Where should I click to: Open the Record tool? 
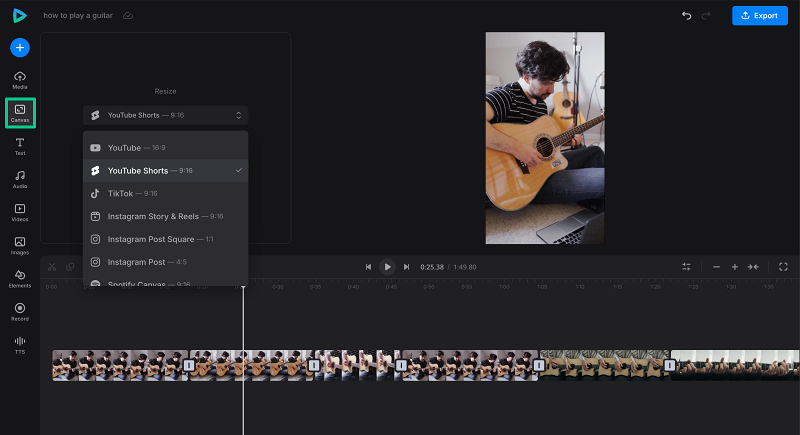20,312
